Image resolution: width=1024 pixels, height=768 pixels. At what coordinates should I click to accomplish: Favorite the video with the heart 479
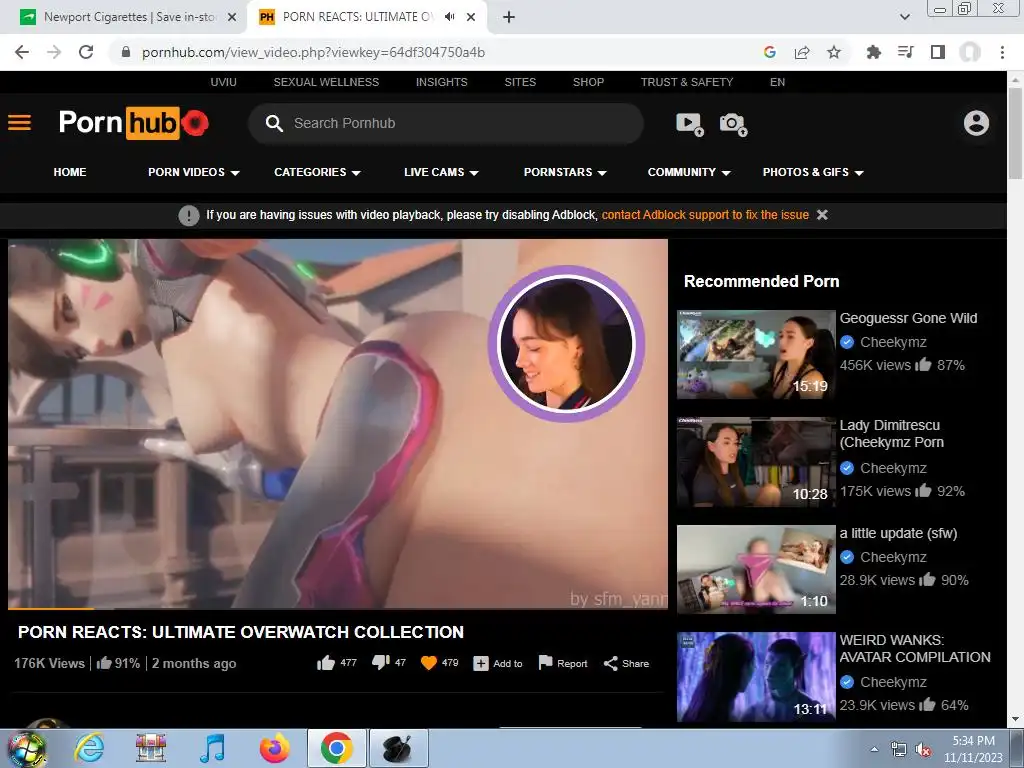pyautogui.click(x=428, y=663)
